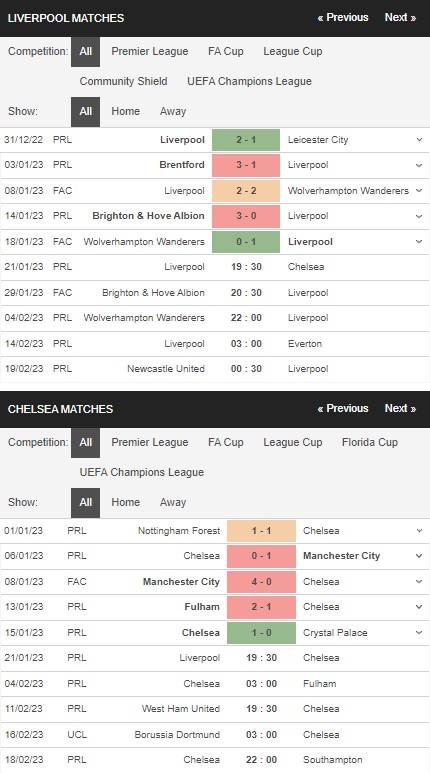430x773 pixels.
Task: Go to Previous Chelsea matches page
Action: click(x=343, y=409)
